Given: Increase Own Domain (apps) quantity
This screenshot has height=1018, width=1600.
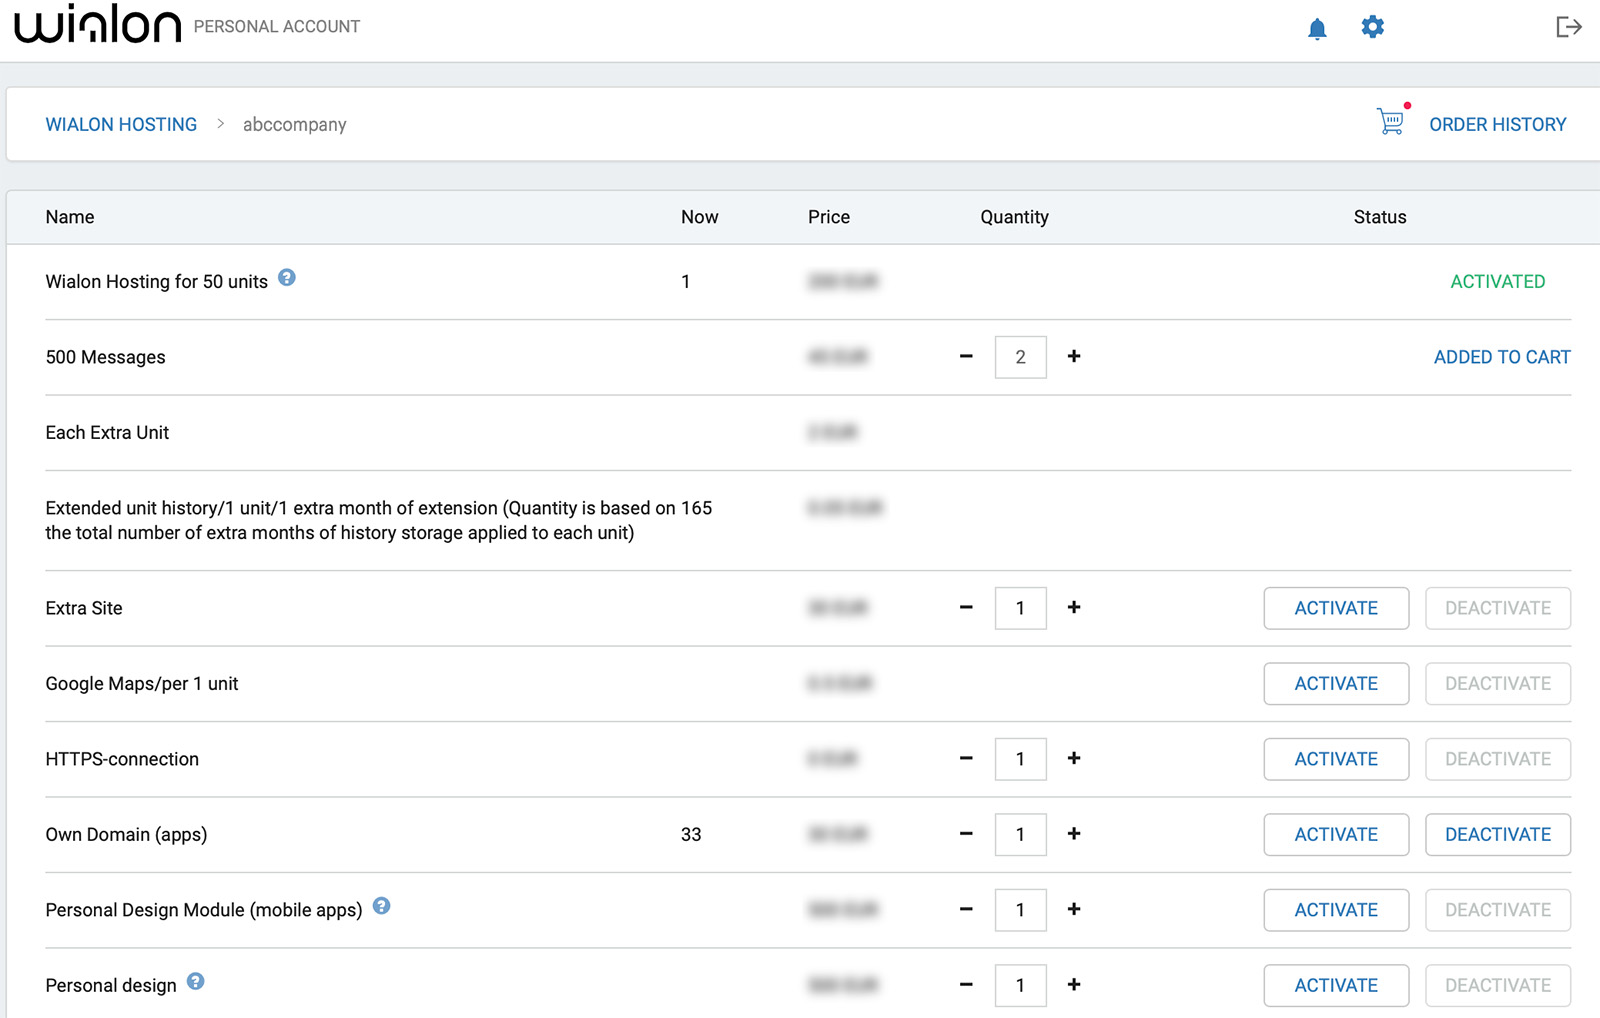Looking at the screenshot, I should click(1074, 834).
